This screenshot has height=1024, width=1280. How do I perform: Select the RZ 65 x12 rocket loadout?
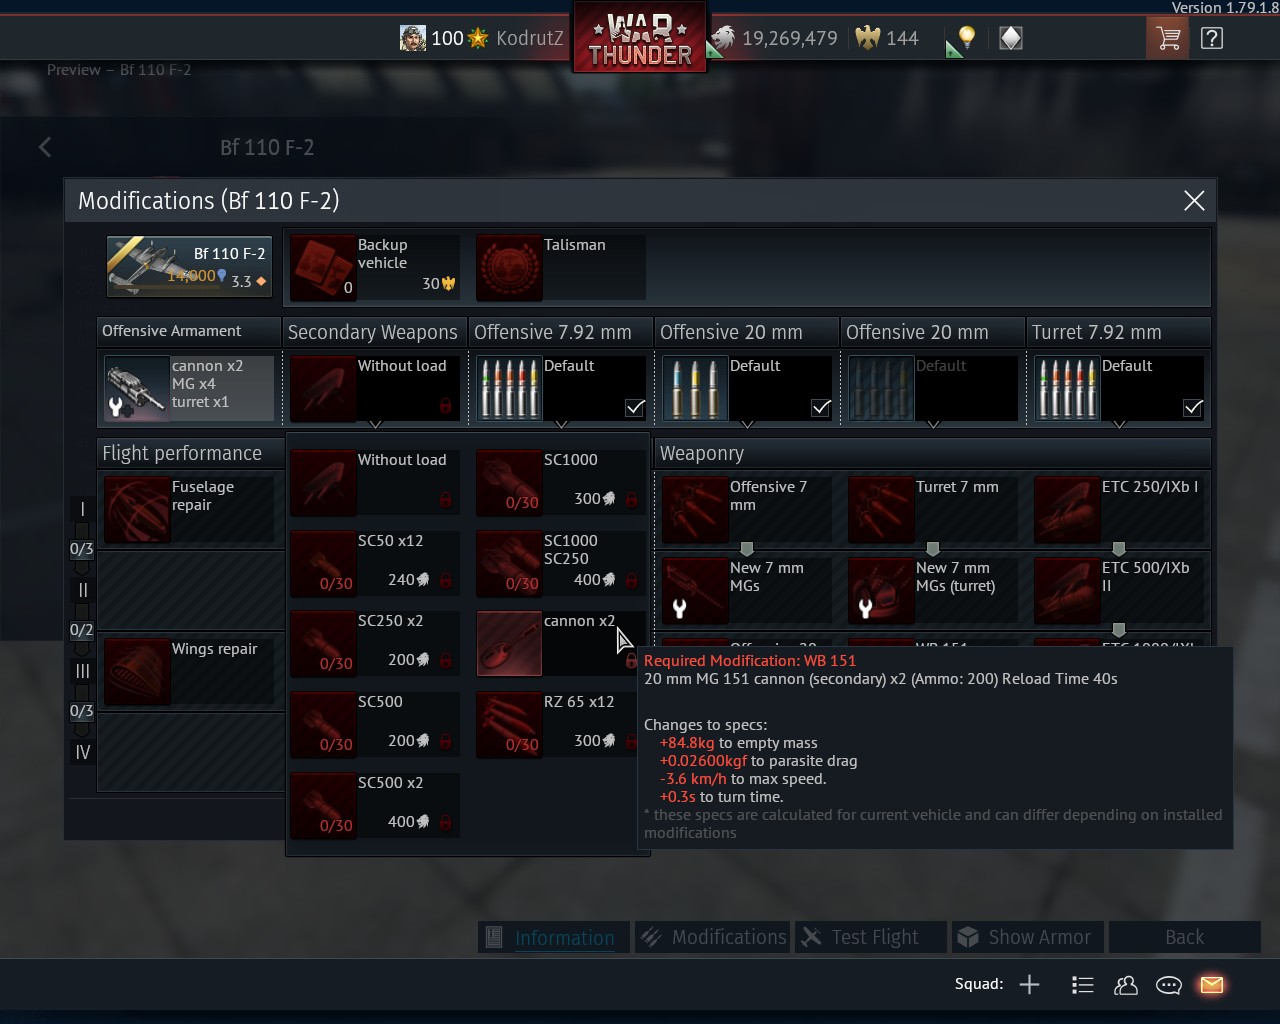561,724
